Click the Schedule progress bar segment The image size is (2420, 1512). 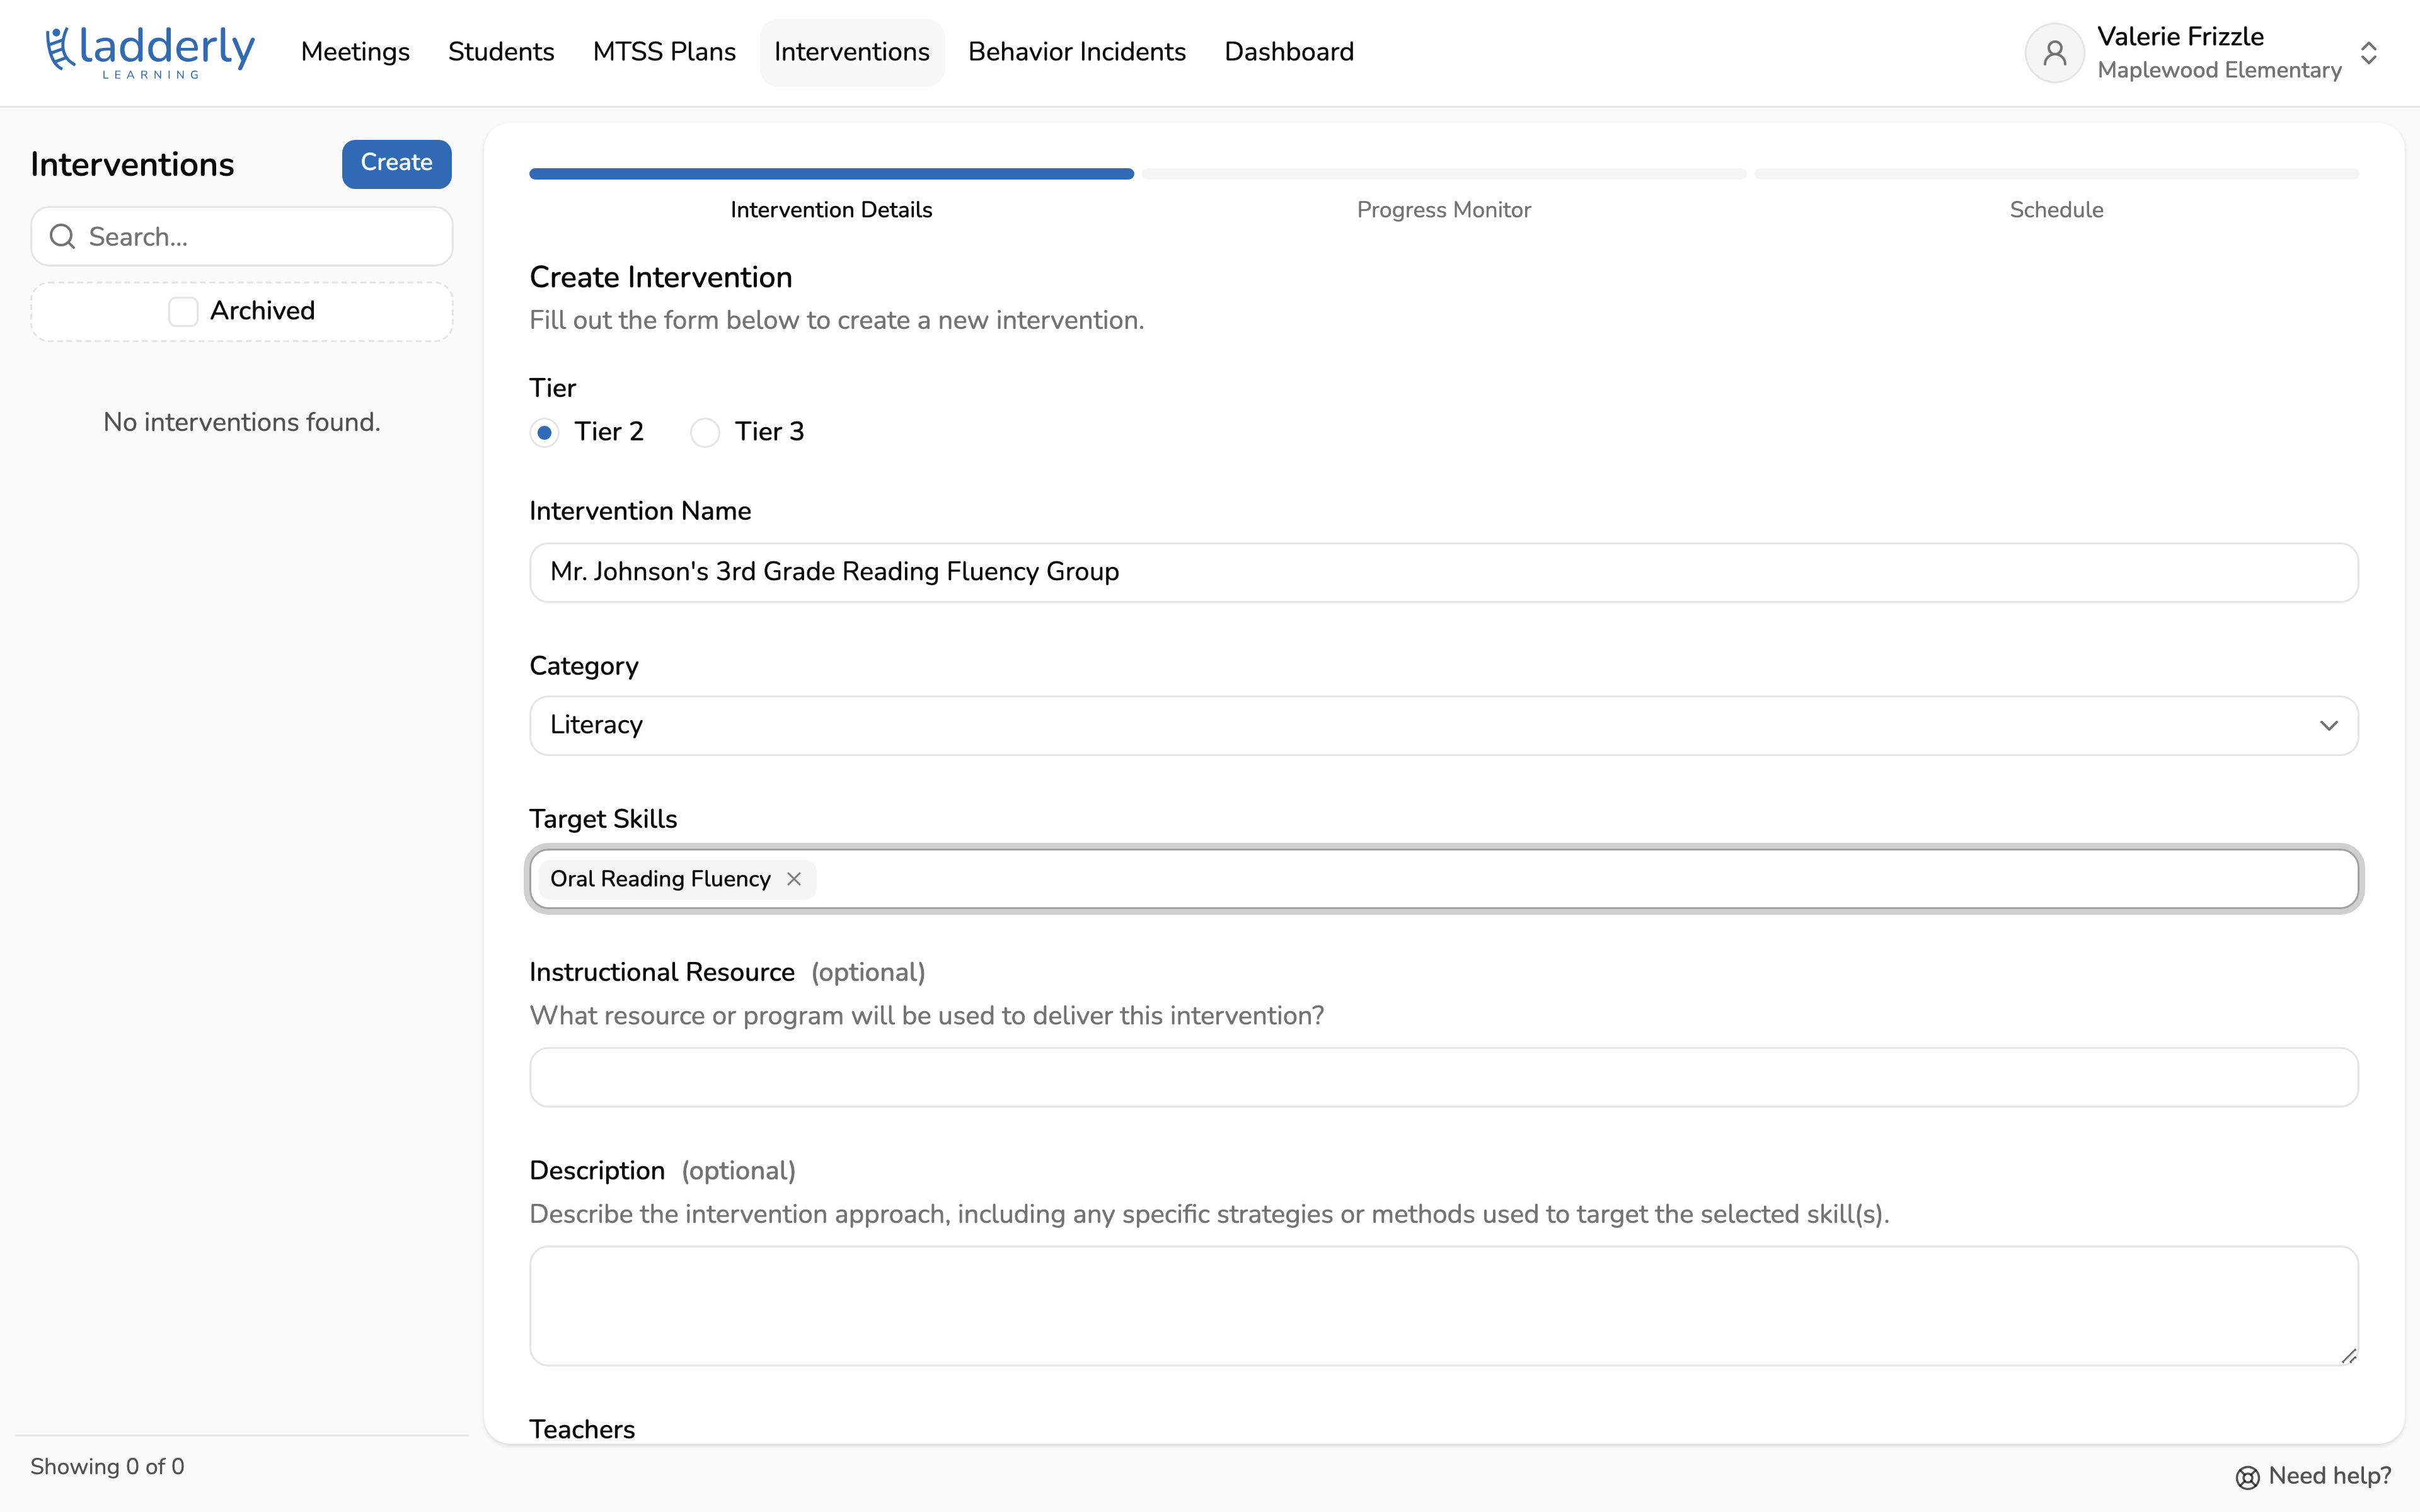[x=2056, y=174]
